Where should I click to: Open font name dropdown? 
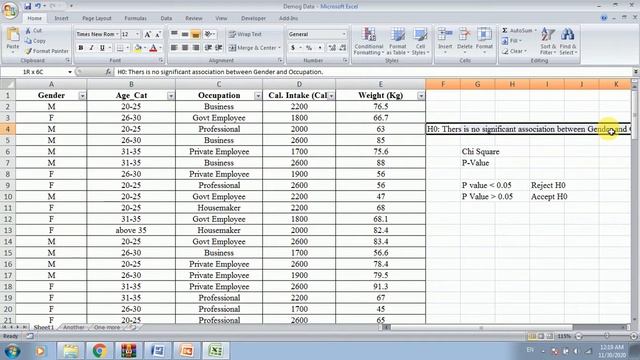118,34
